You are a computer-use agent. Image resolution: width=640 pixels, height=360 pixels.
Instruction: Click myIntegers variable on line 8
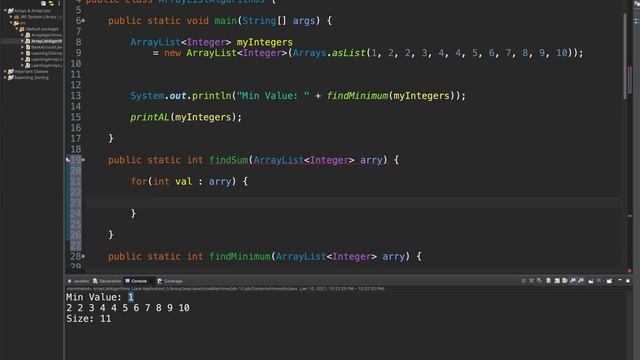(x=264, y=42)
